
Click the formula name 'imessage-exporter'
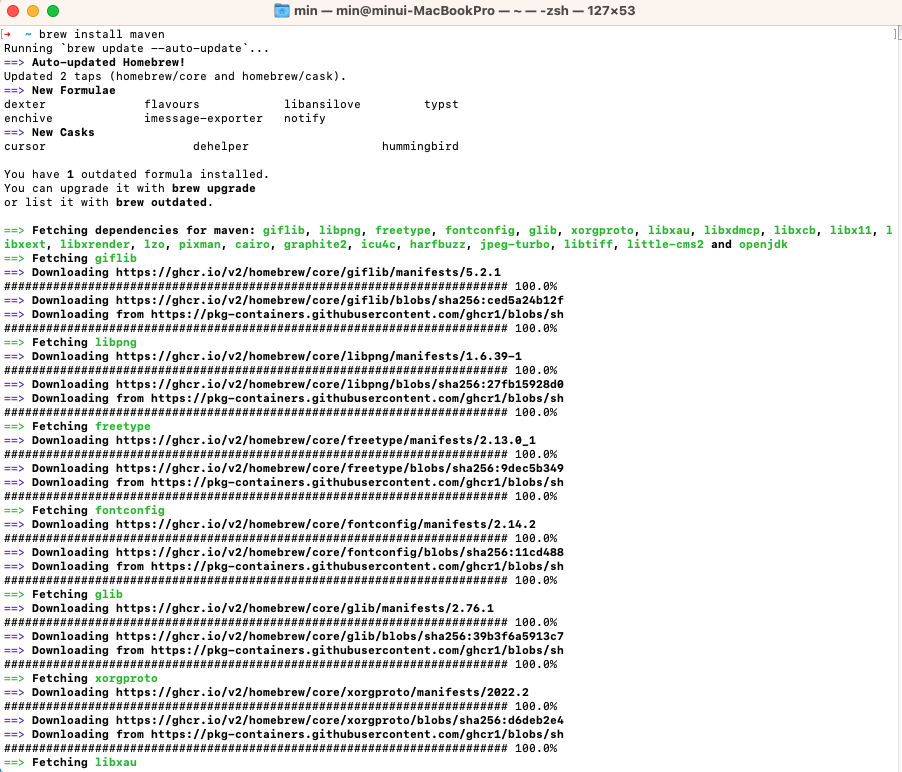coord(203,118)
